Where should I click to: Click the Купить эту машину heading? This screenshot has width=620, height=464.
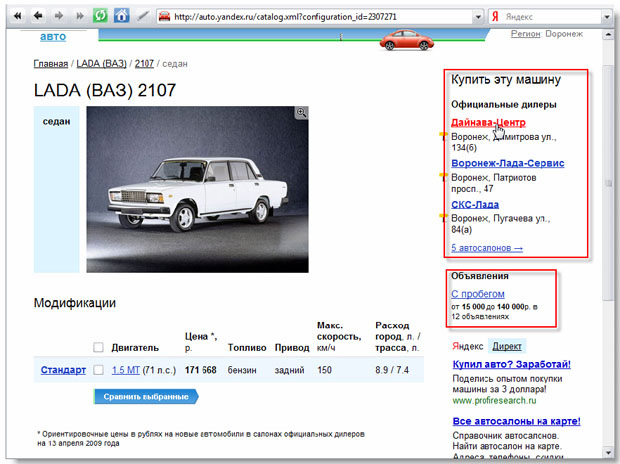(506, 80)
